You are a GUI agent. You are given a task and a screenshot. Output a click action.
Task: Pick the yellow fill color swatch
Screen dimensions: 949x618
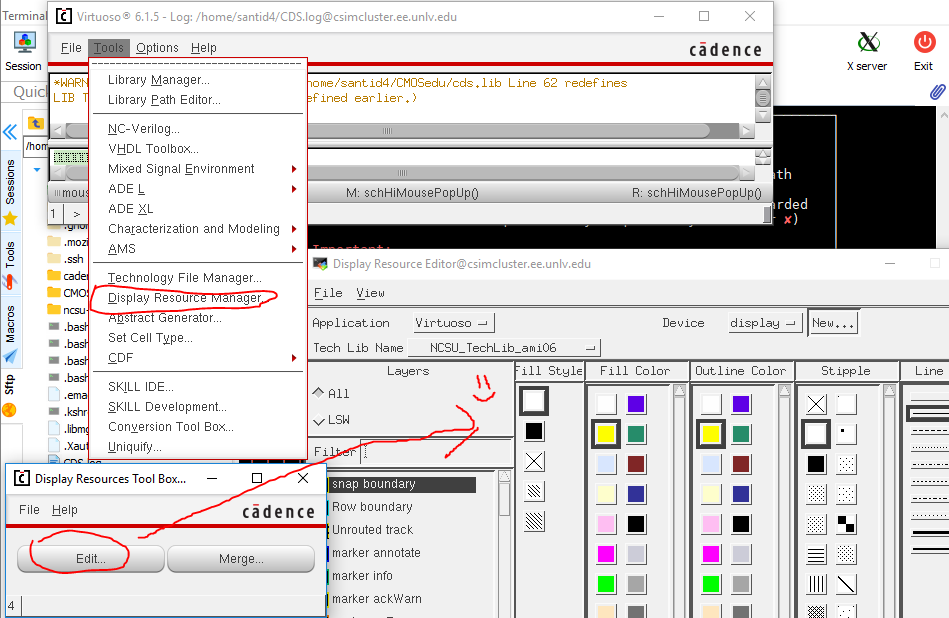tap(606, 434)
